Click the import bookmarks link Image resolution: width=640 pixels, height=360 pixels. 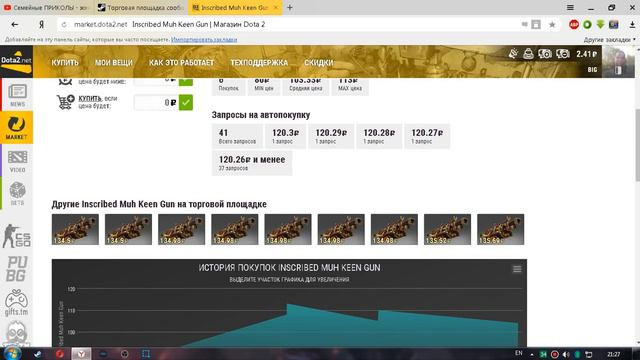pyautogui.click(x=204, y=40)
